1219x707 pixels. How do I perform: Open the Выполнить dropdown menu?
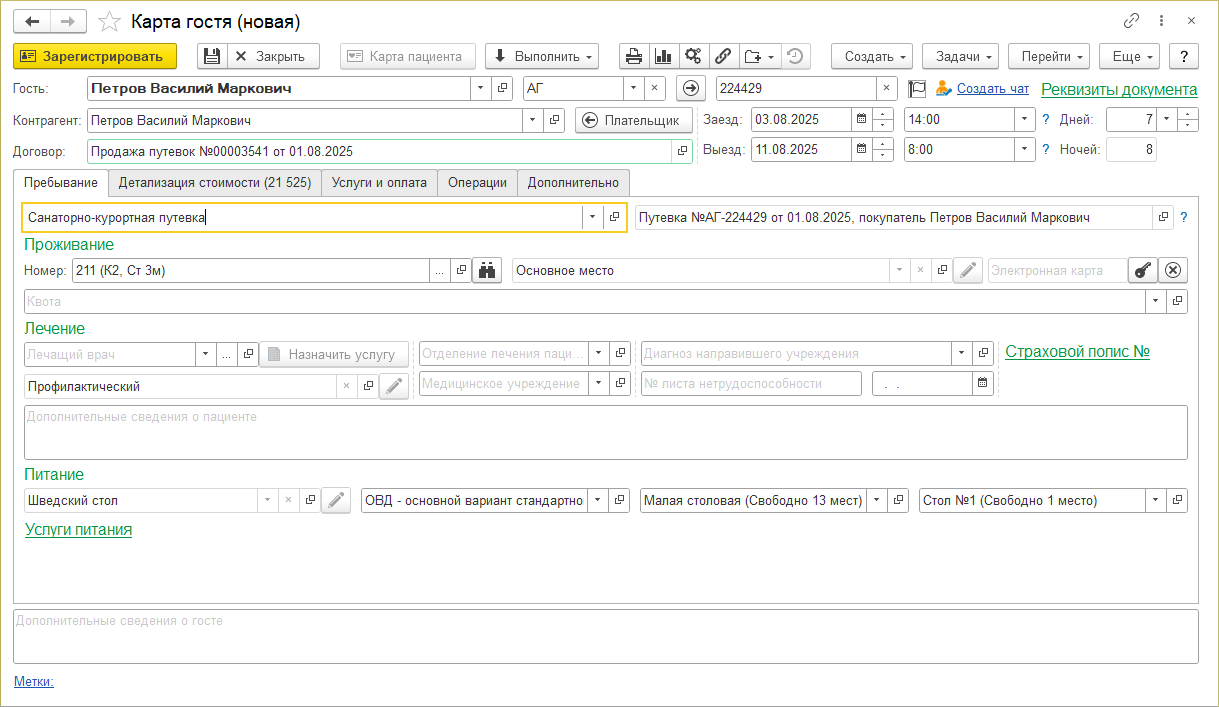541,57
